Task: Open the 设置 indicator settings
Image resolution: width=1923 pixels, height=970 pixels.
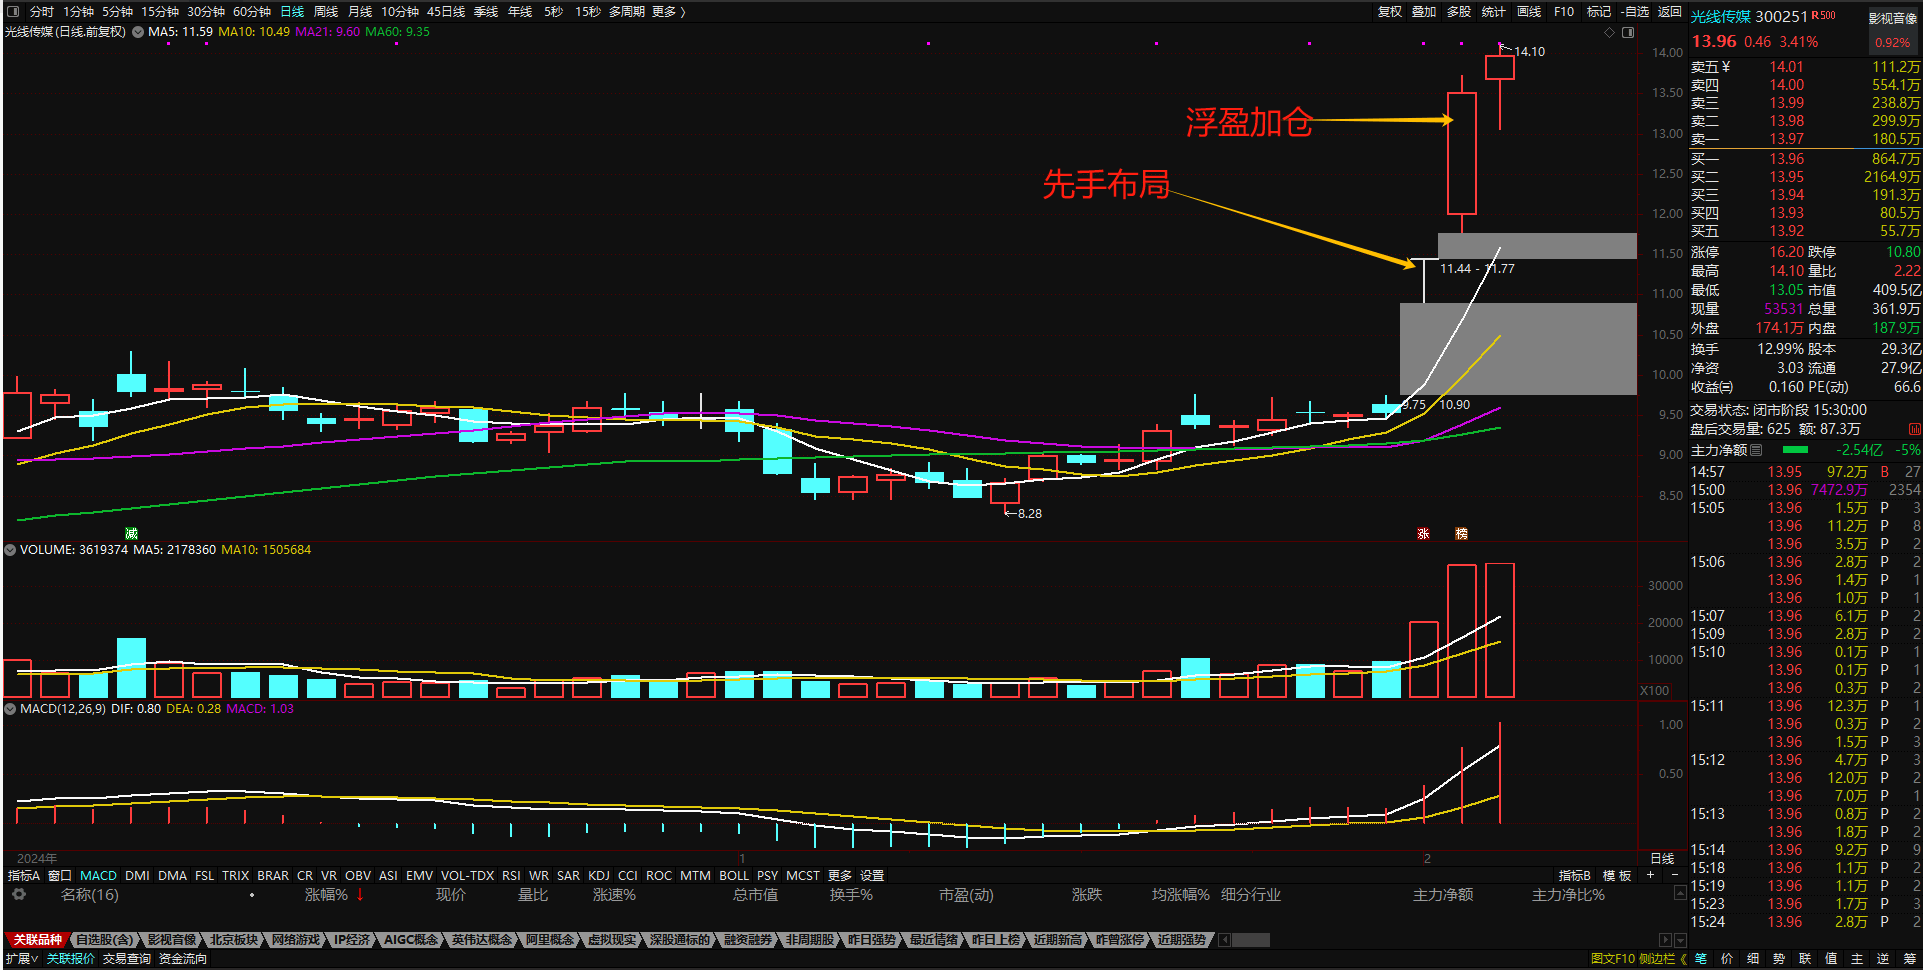Action: tap(872, 875)
